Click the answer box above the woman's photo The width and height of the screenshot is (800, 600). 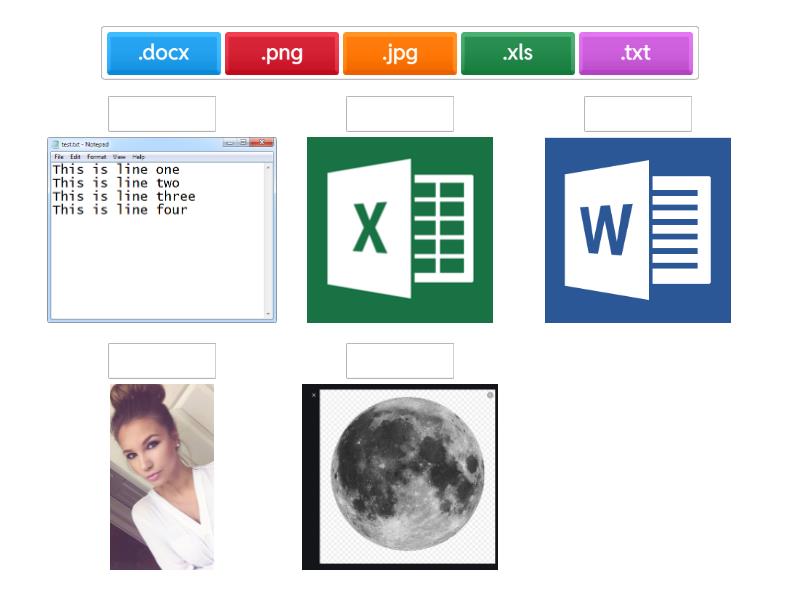[162, 361]
